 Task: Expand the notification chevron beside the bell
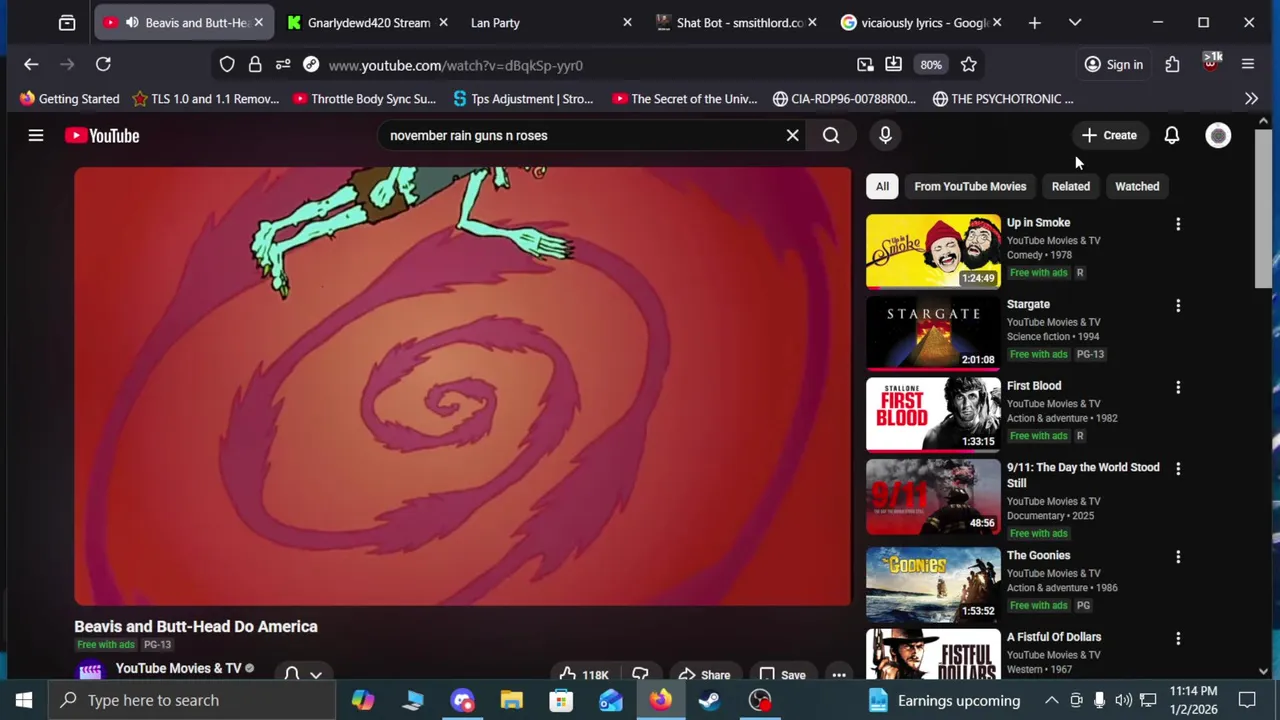pos(316,674)
